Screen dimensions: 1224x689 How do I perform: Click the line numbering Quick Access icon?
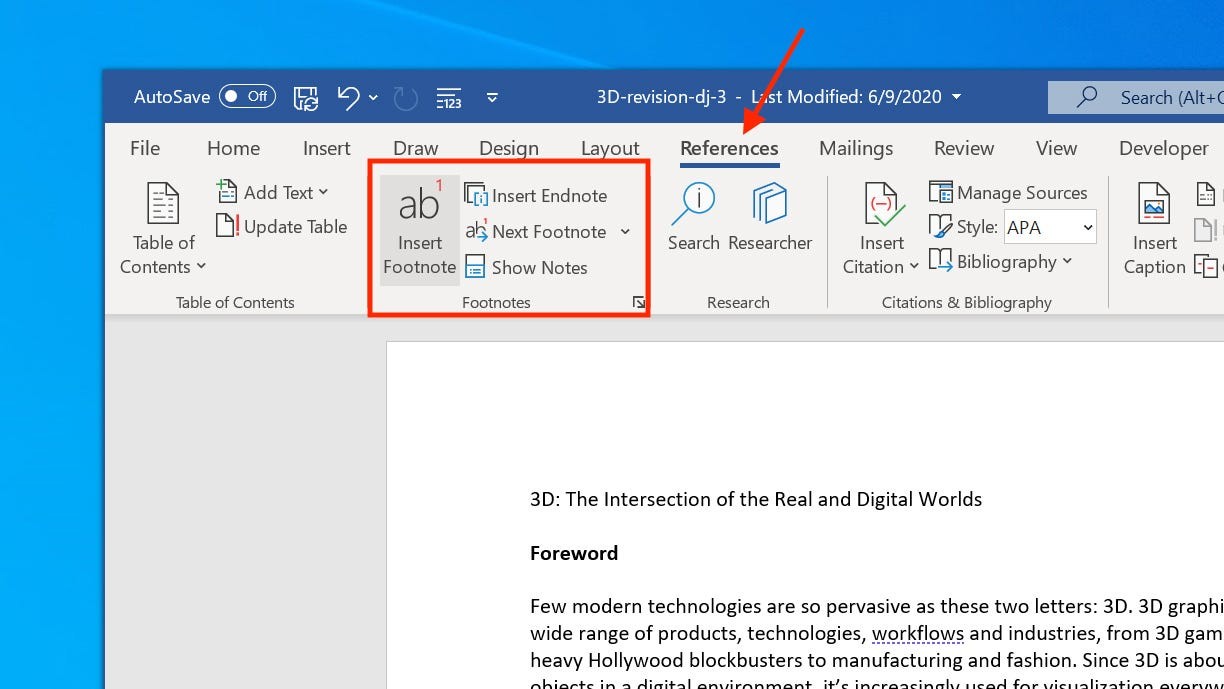click(448, 97)
